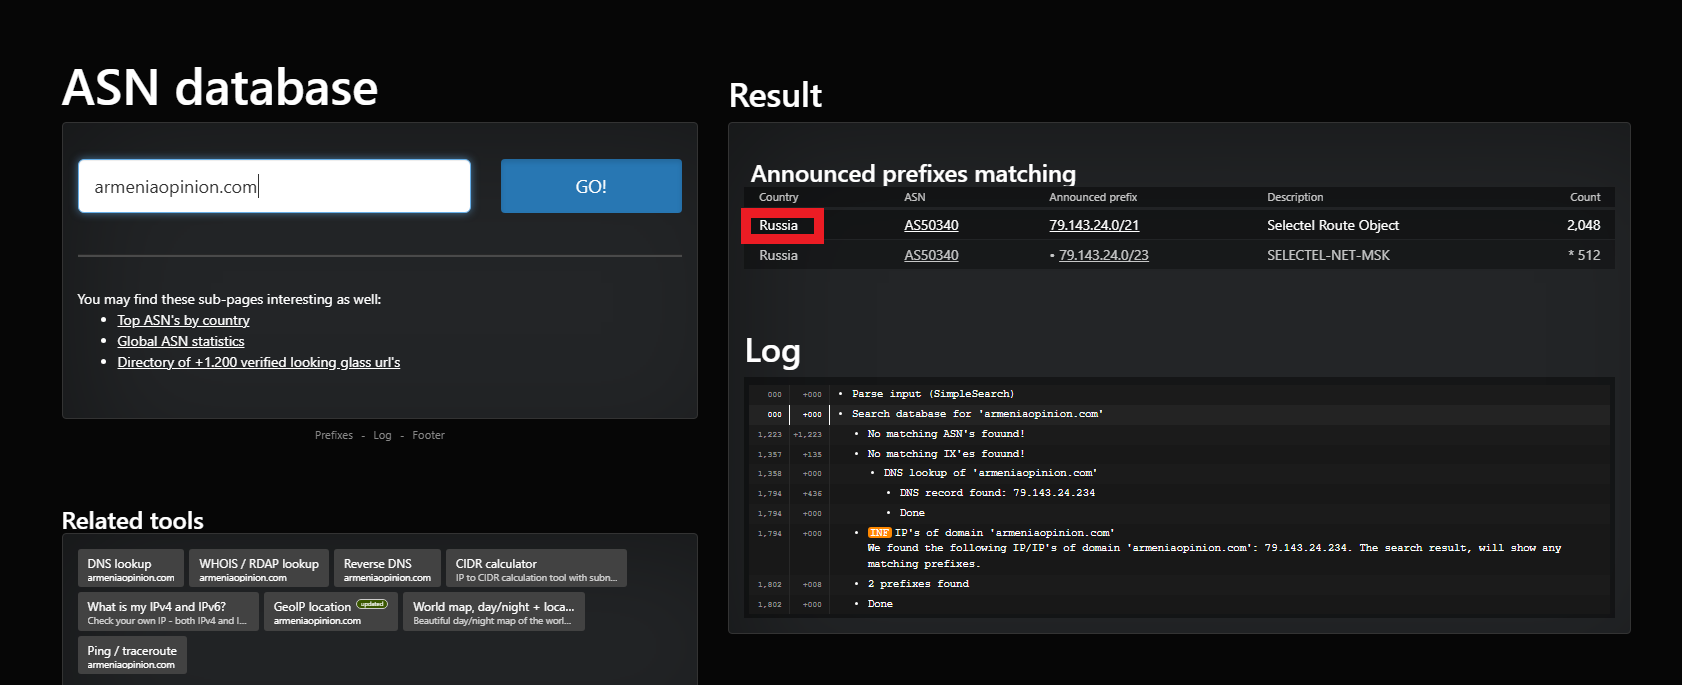
Task: Jump to Prefixes section anchor
Action: 333,435
